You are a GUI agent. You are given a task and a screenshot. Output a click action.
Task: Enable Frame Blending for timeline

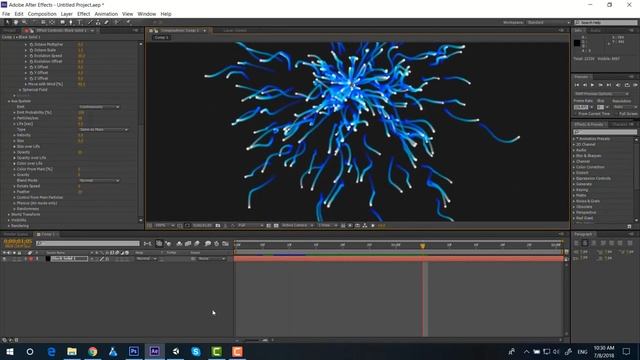(x=188, y=244)
